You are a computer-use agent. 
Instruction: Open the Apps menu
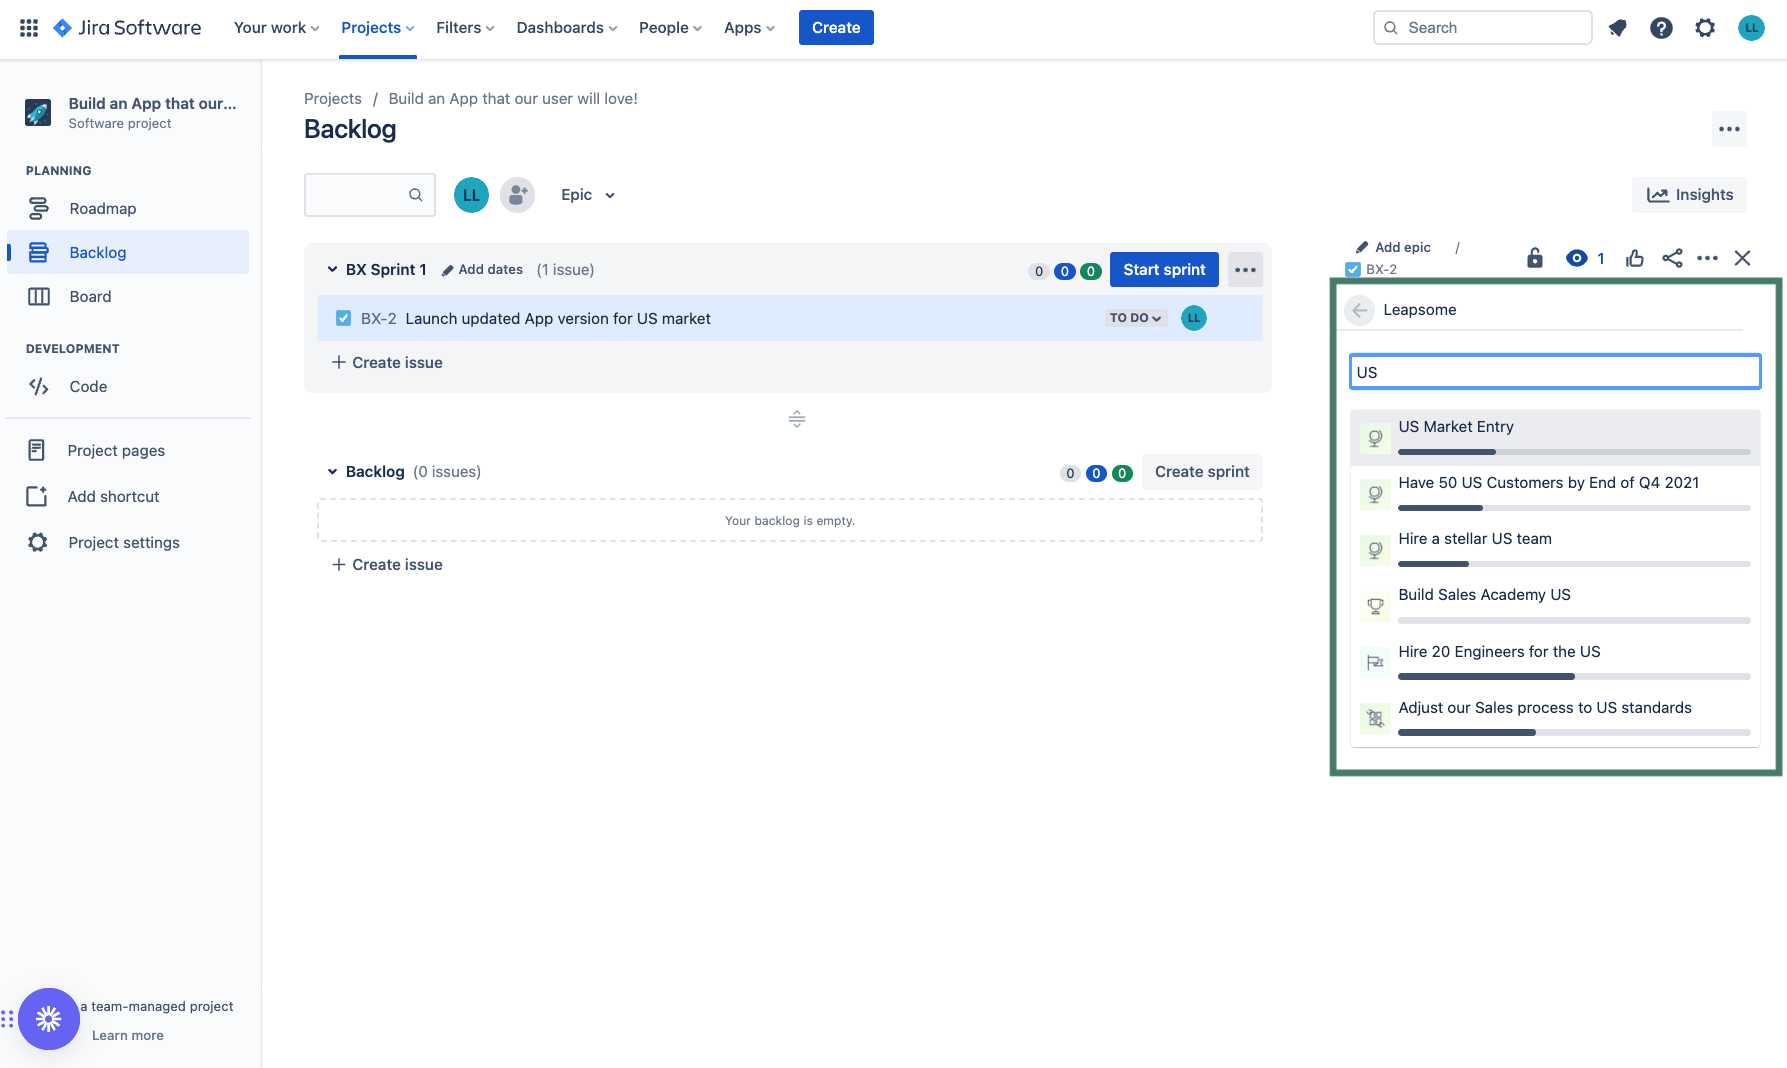click(x=749, y=28)
